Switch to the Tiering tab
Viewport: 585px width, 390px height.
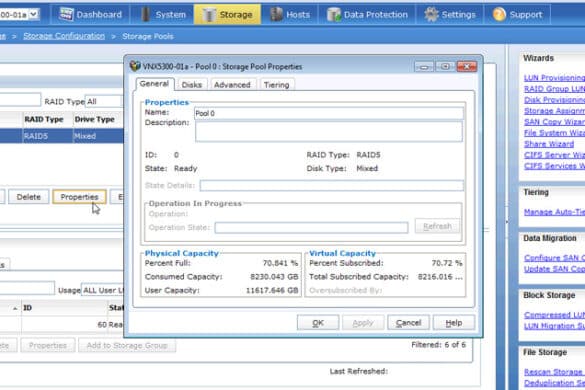click(x=276, y=85)
